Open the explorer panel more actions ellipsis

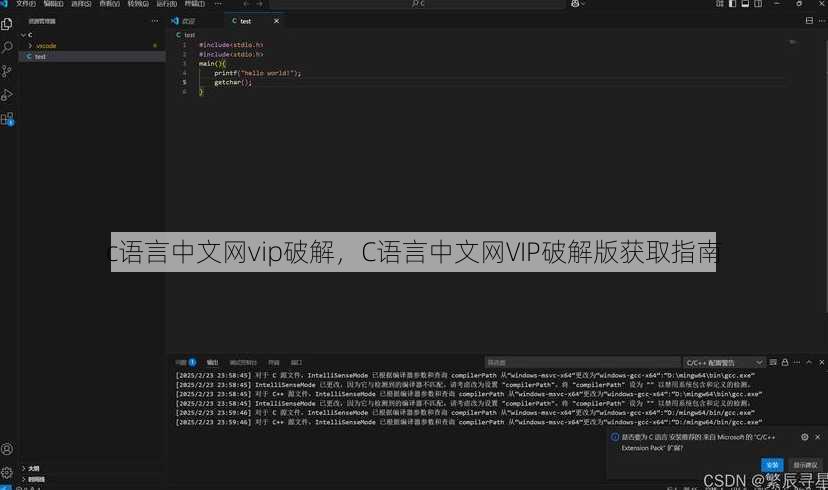155,21
